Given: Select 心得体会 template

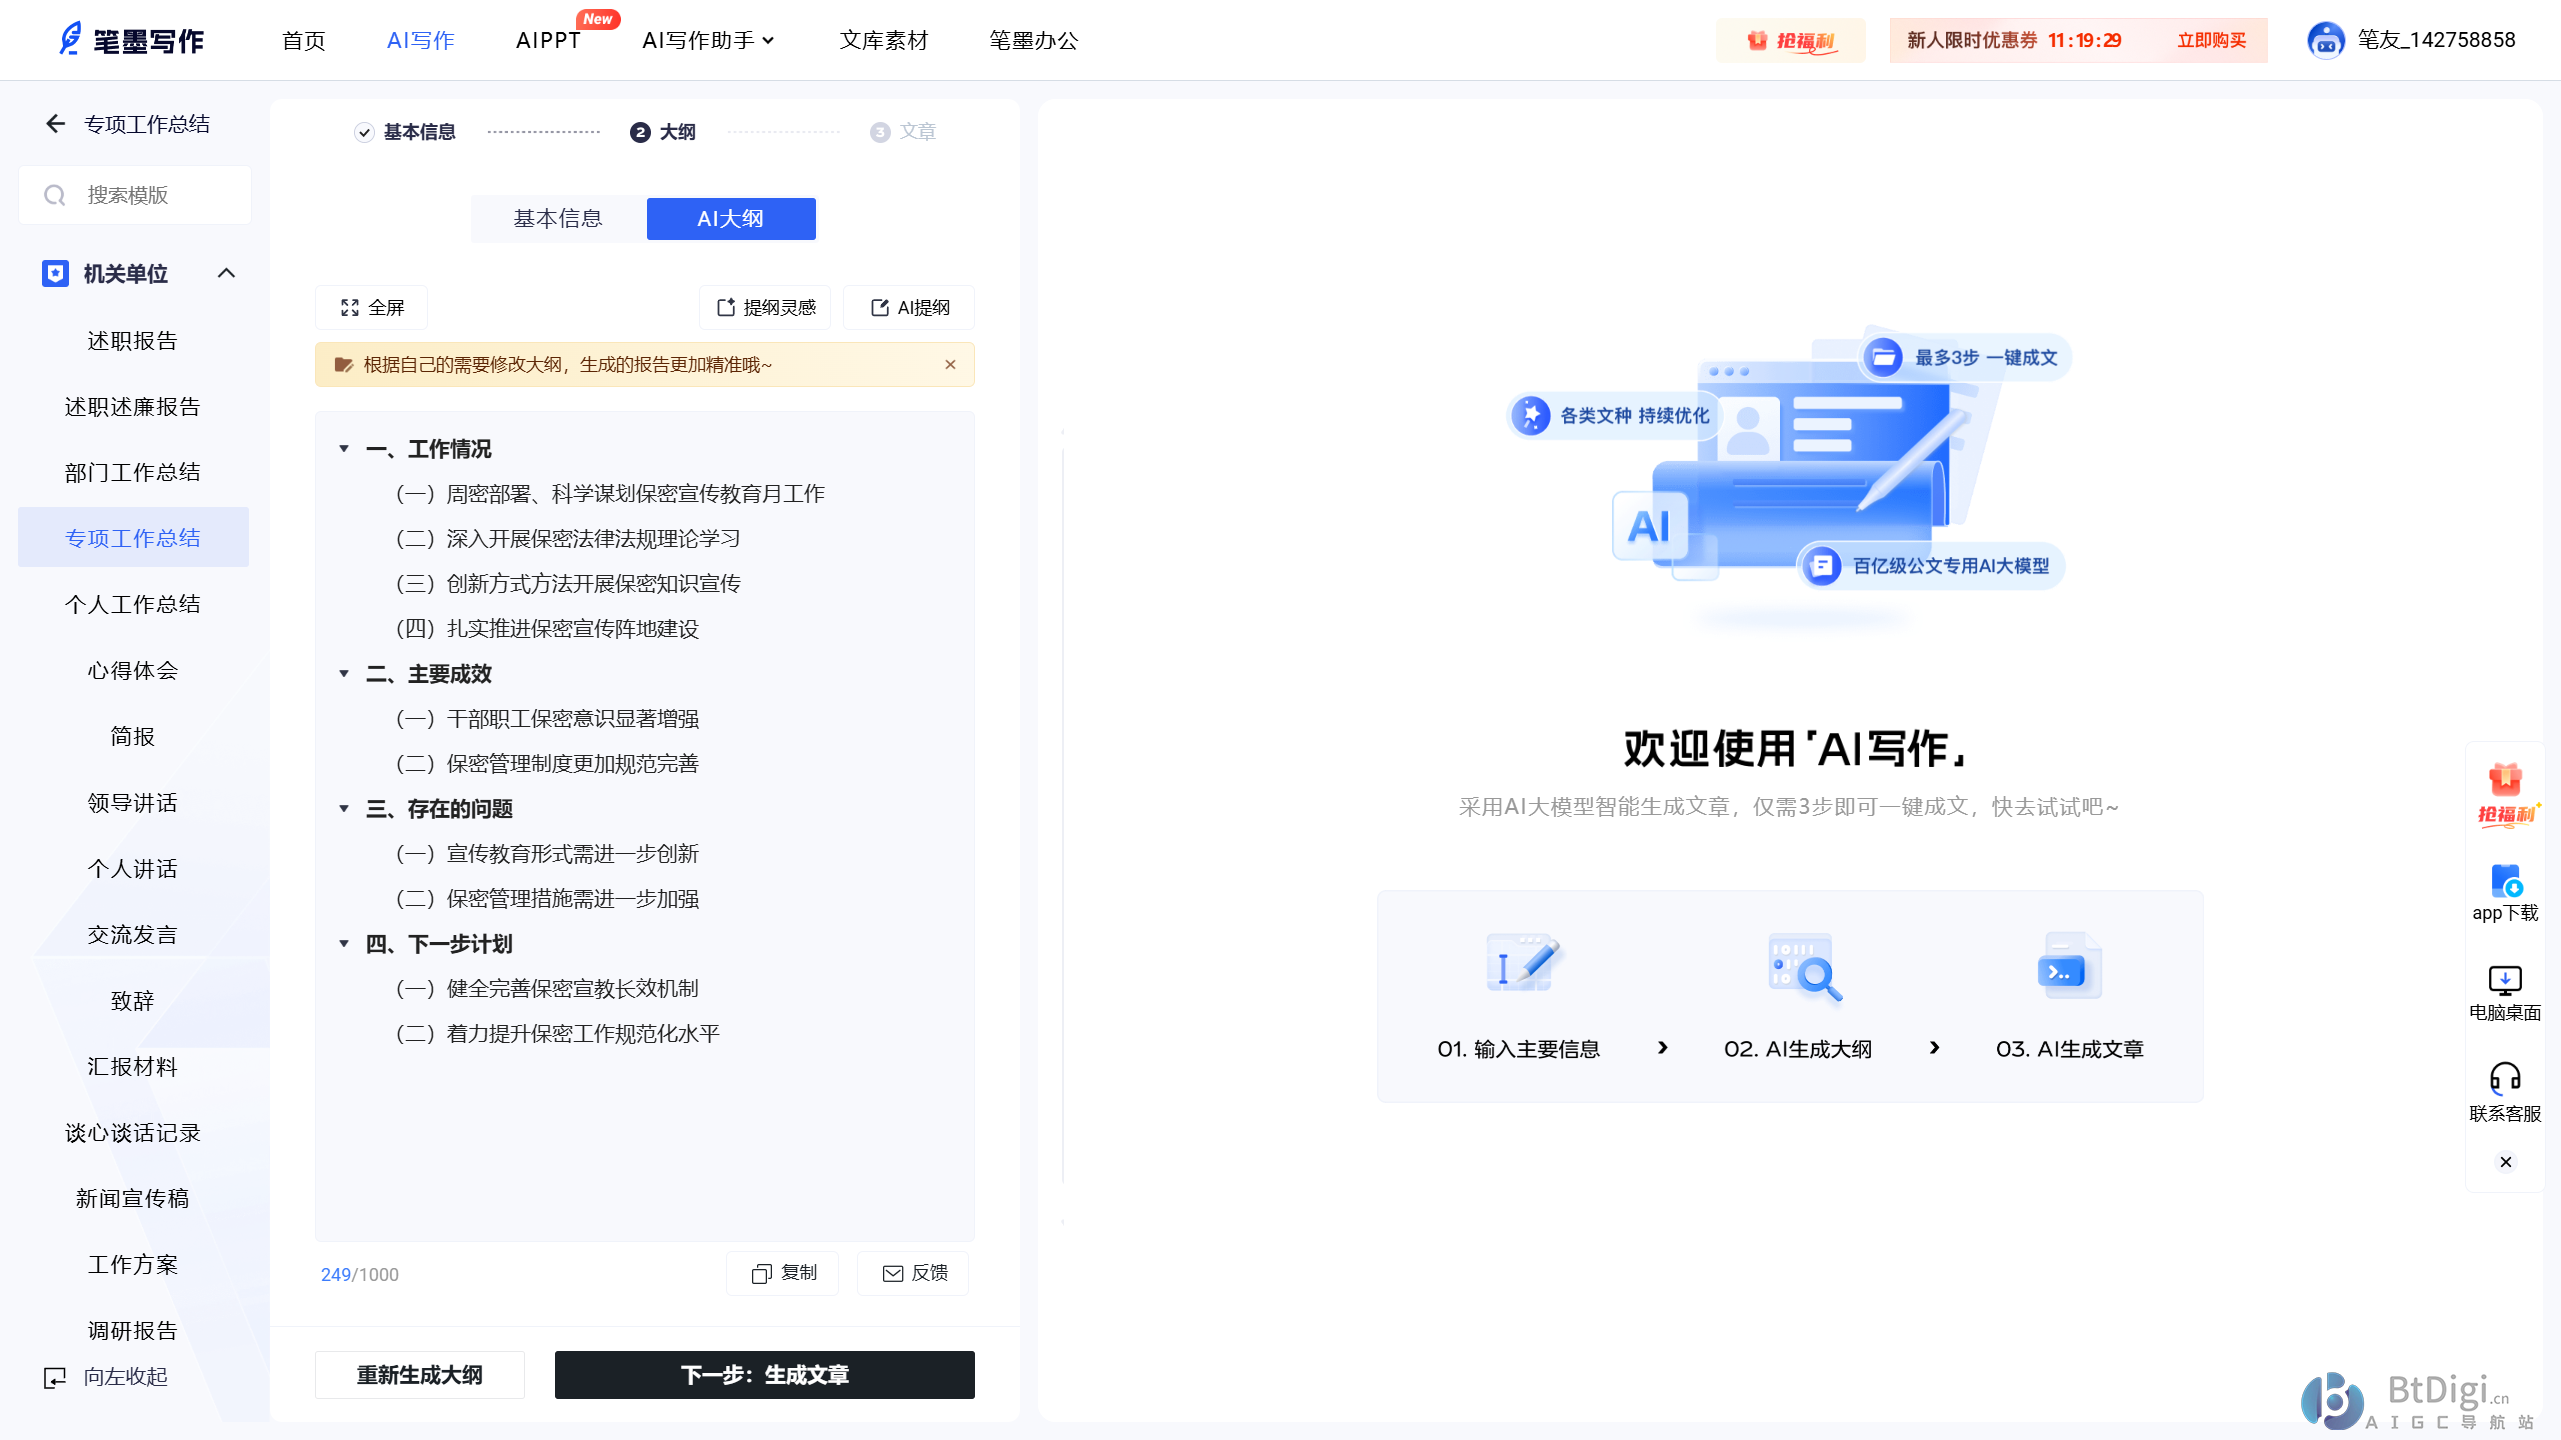Looking at the screenshot, I should pyautogui.click(x=133, y=671).
